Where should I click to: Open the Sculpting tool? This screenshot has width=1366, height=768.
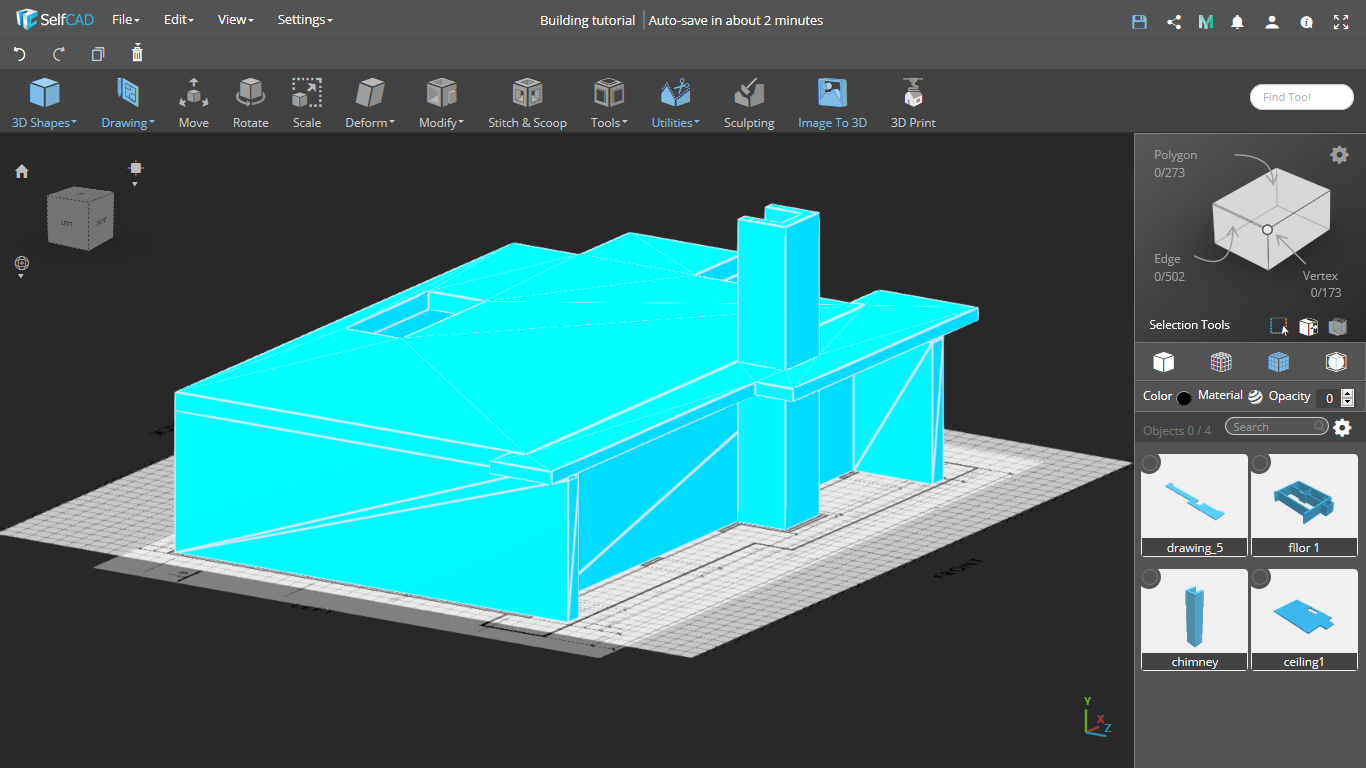pos(749,103)
